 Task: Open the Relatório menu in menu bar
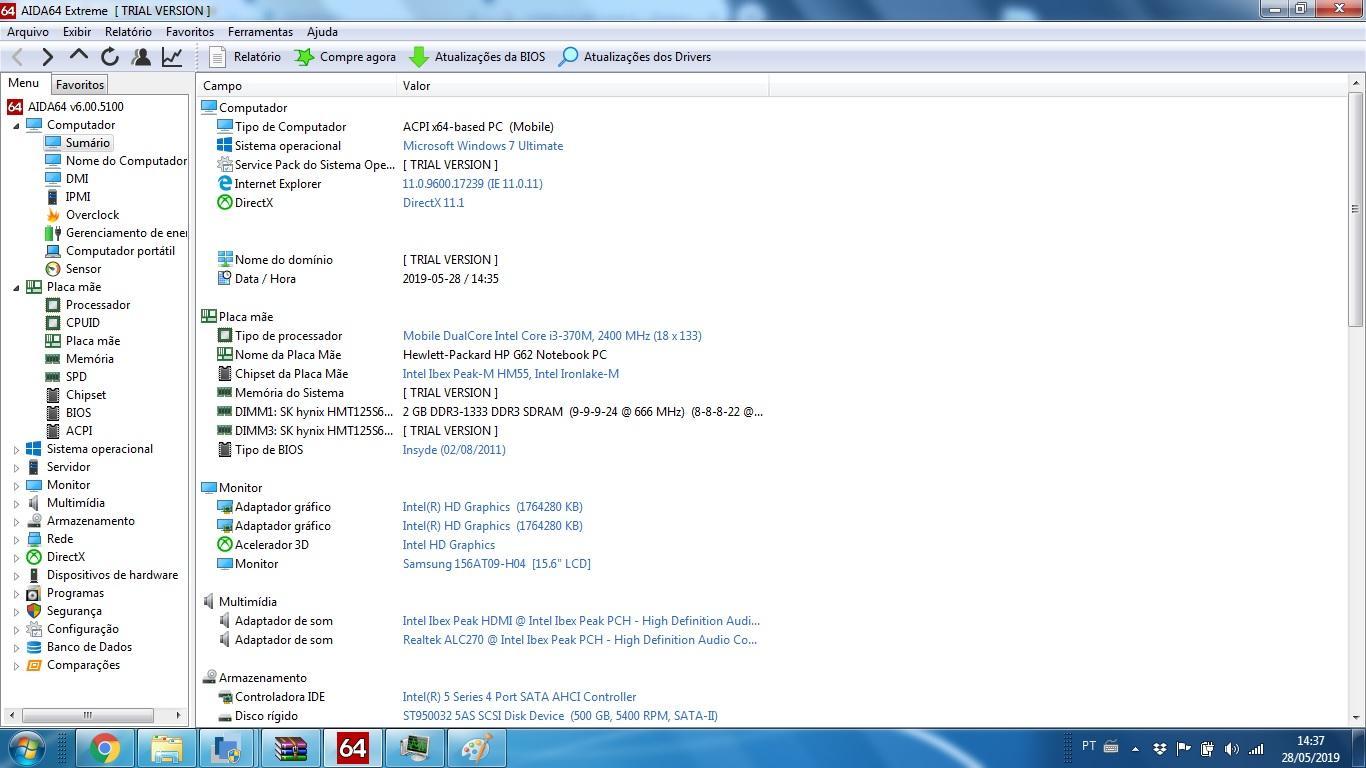click(128, 32)
